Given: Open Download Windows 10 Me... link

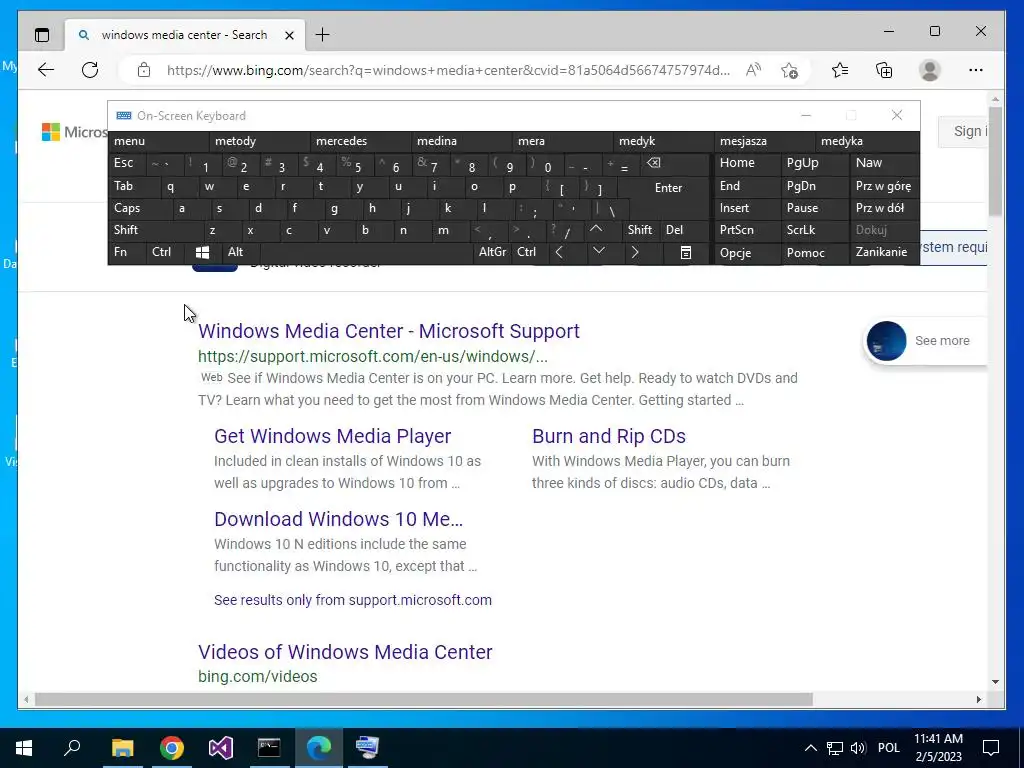Looking at the screenshot, I should coord(338,519).
